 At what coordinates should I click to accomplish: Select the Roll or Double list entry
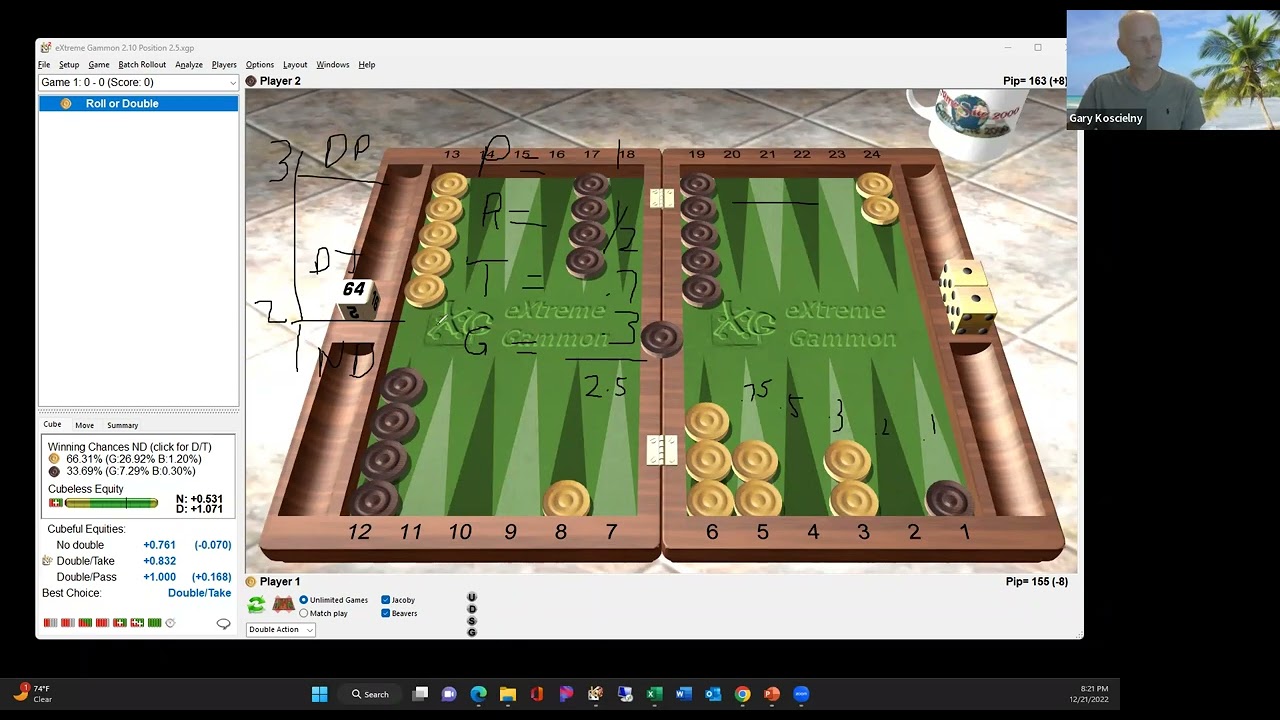138,103
